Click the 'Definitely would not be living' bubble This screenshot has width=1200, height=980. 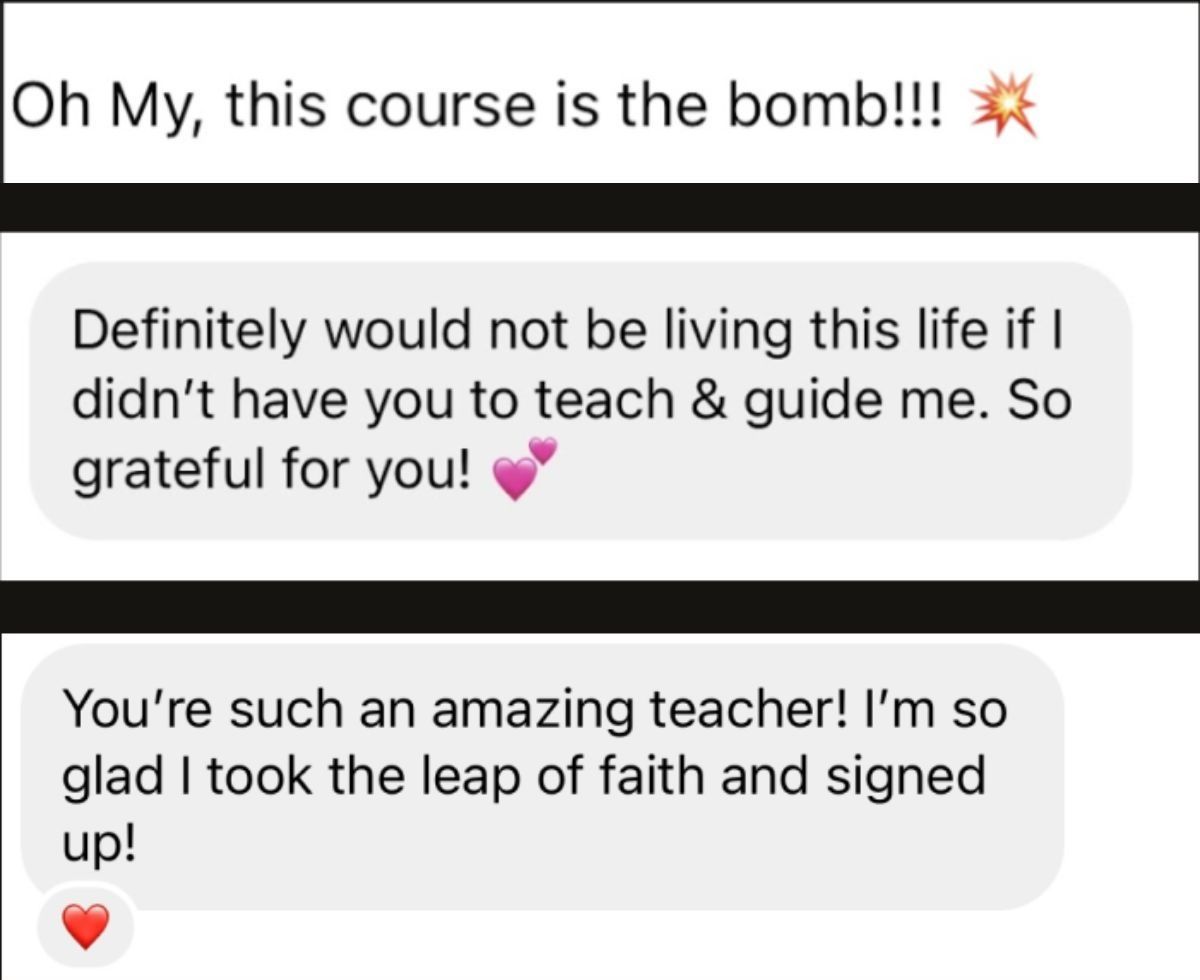click(x=580, y=400)
